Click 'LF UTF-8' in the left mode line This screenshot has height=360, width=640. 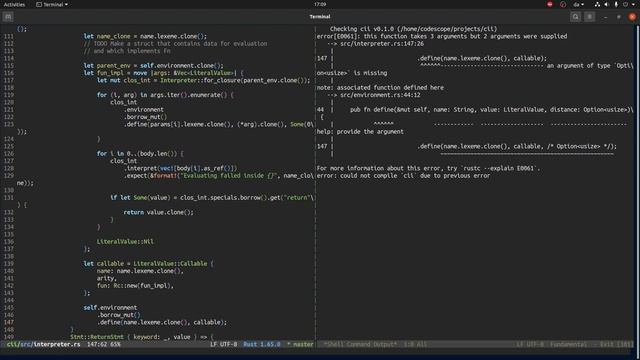[223, 344]
